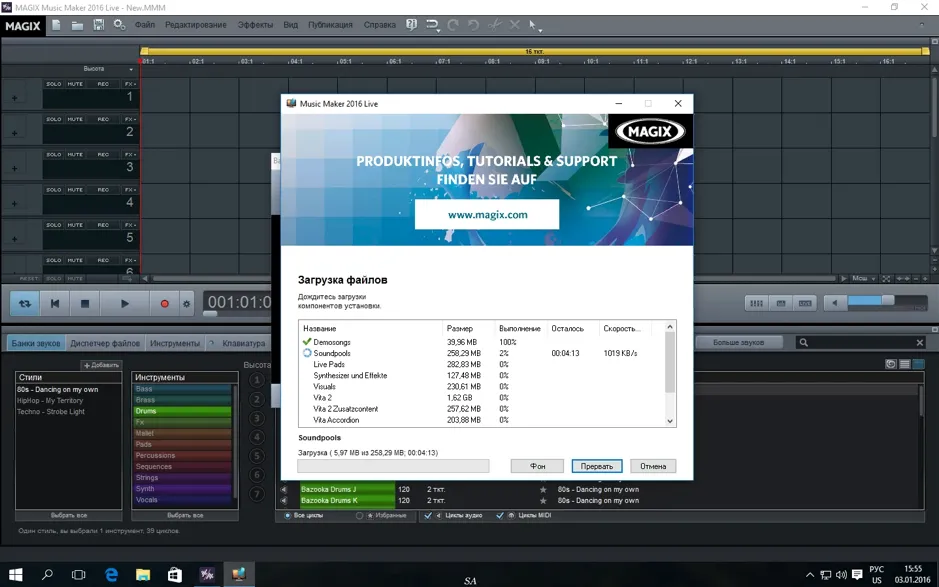The image size is (939, 587).
Task: Toggle the loop playback icon
Action: coord(25,304)
